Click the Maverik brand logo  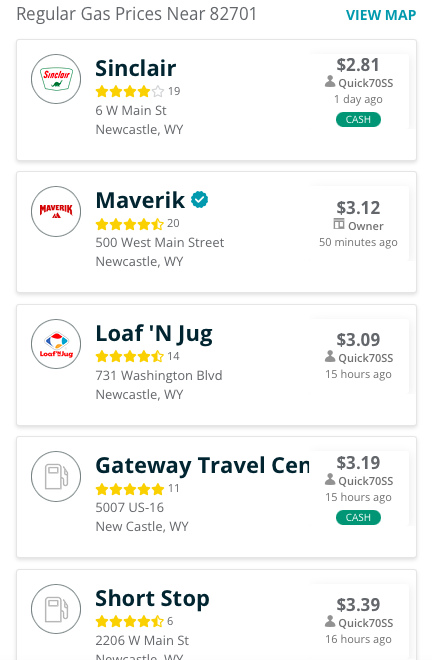(56, 211)
